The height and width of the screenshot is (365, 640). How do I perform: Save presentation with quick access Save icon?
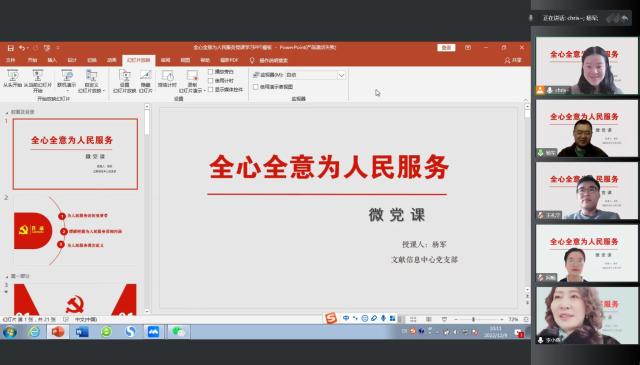coord(11,48)
